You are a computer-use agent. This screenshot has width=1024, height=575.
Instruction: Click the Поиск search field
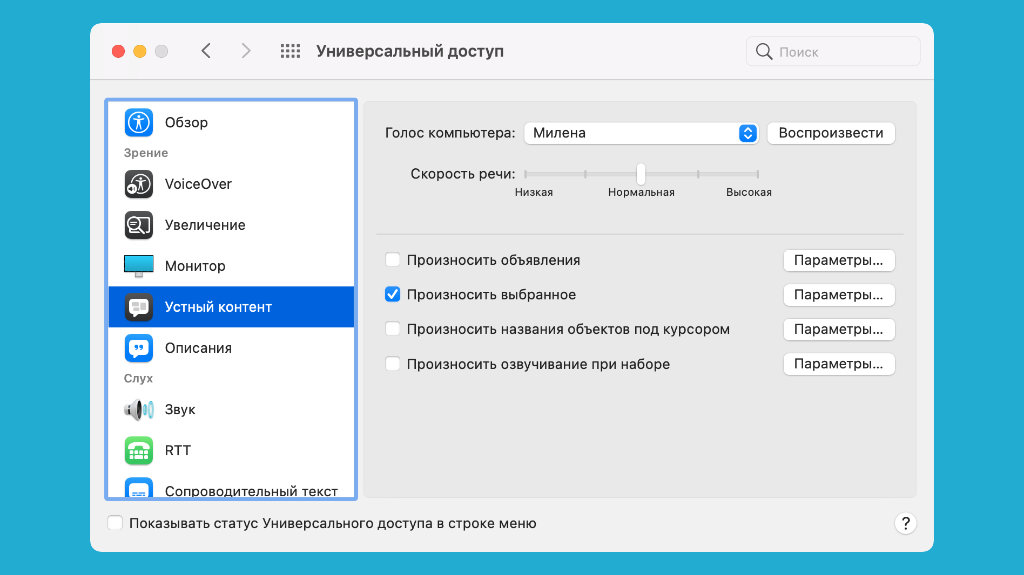pos(833,51)
